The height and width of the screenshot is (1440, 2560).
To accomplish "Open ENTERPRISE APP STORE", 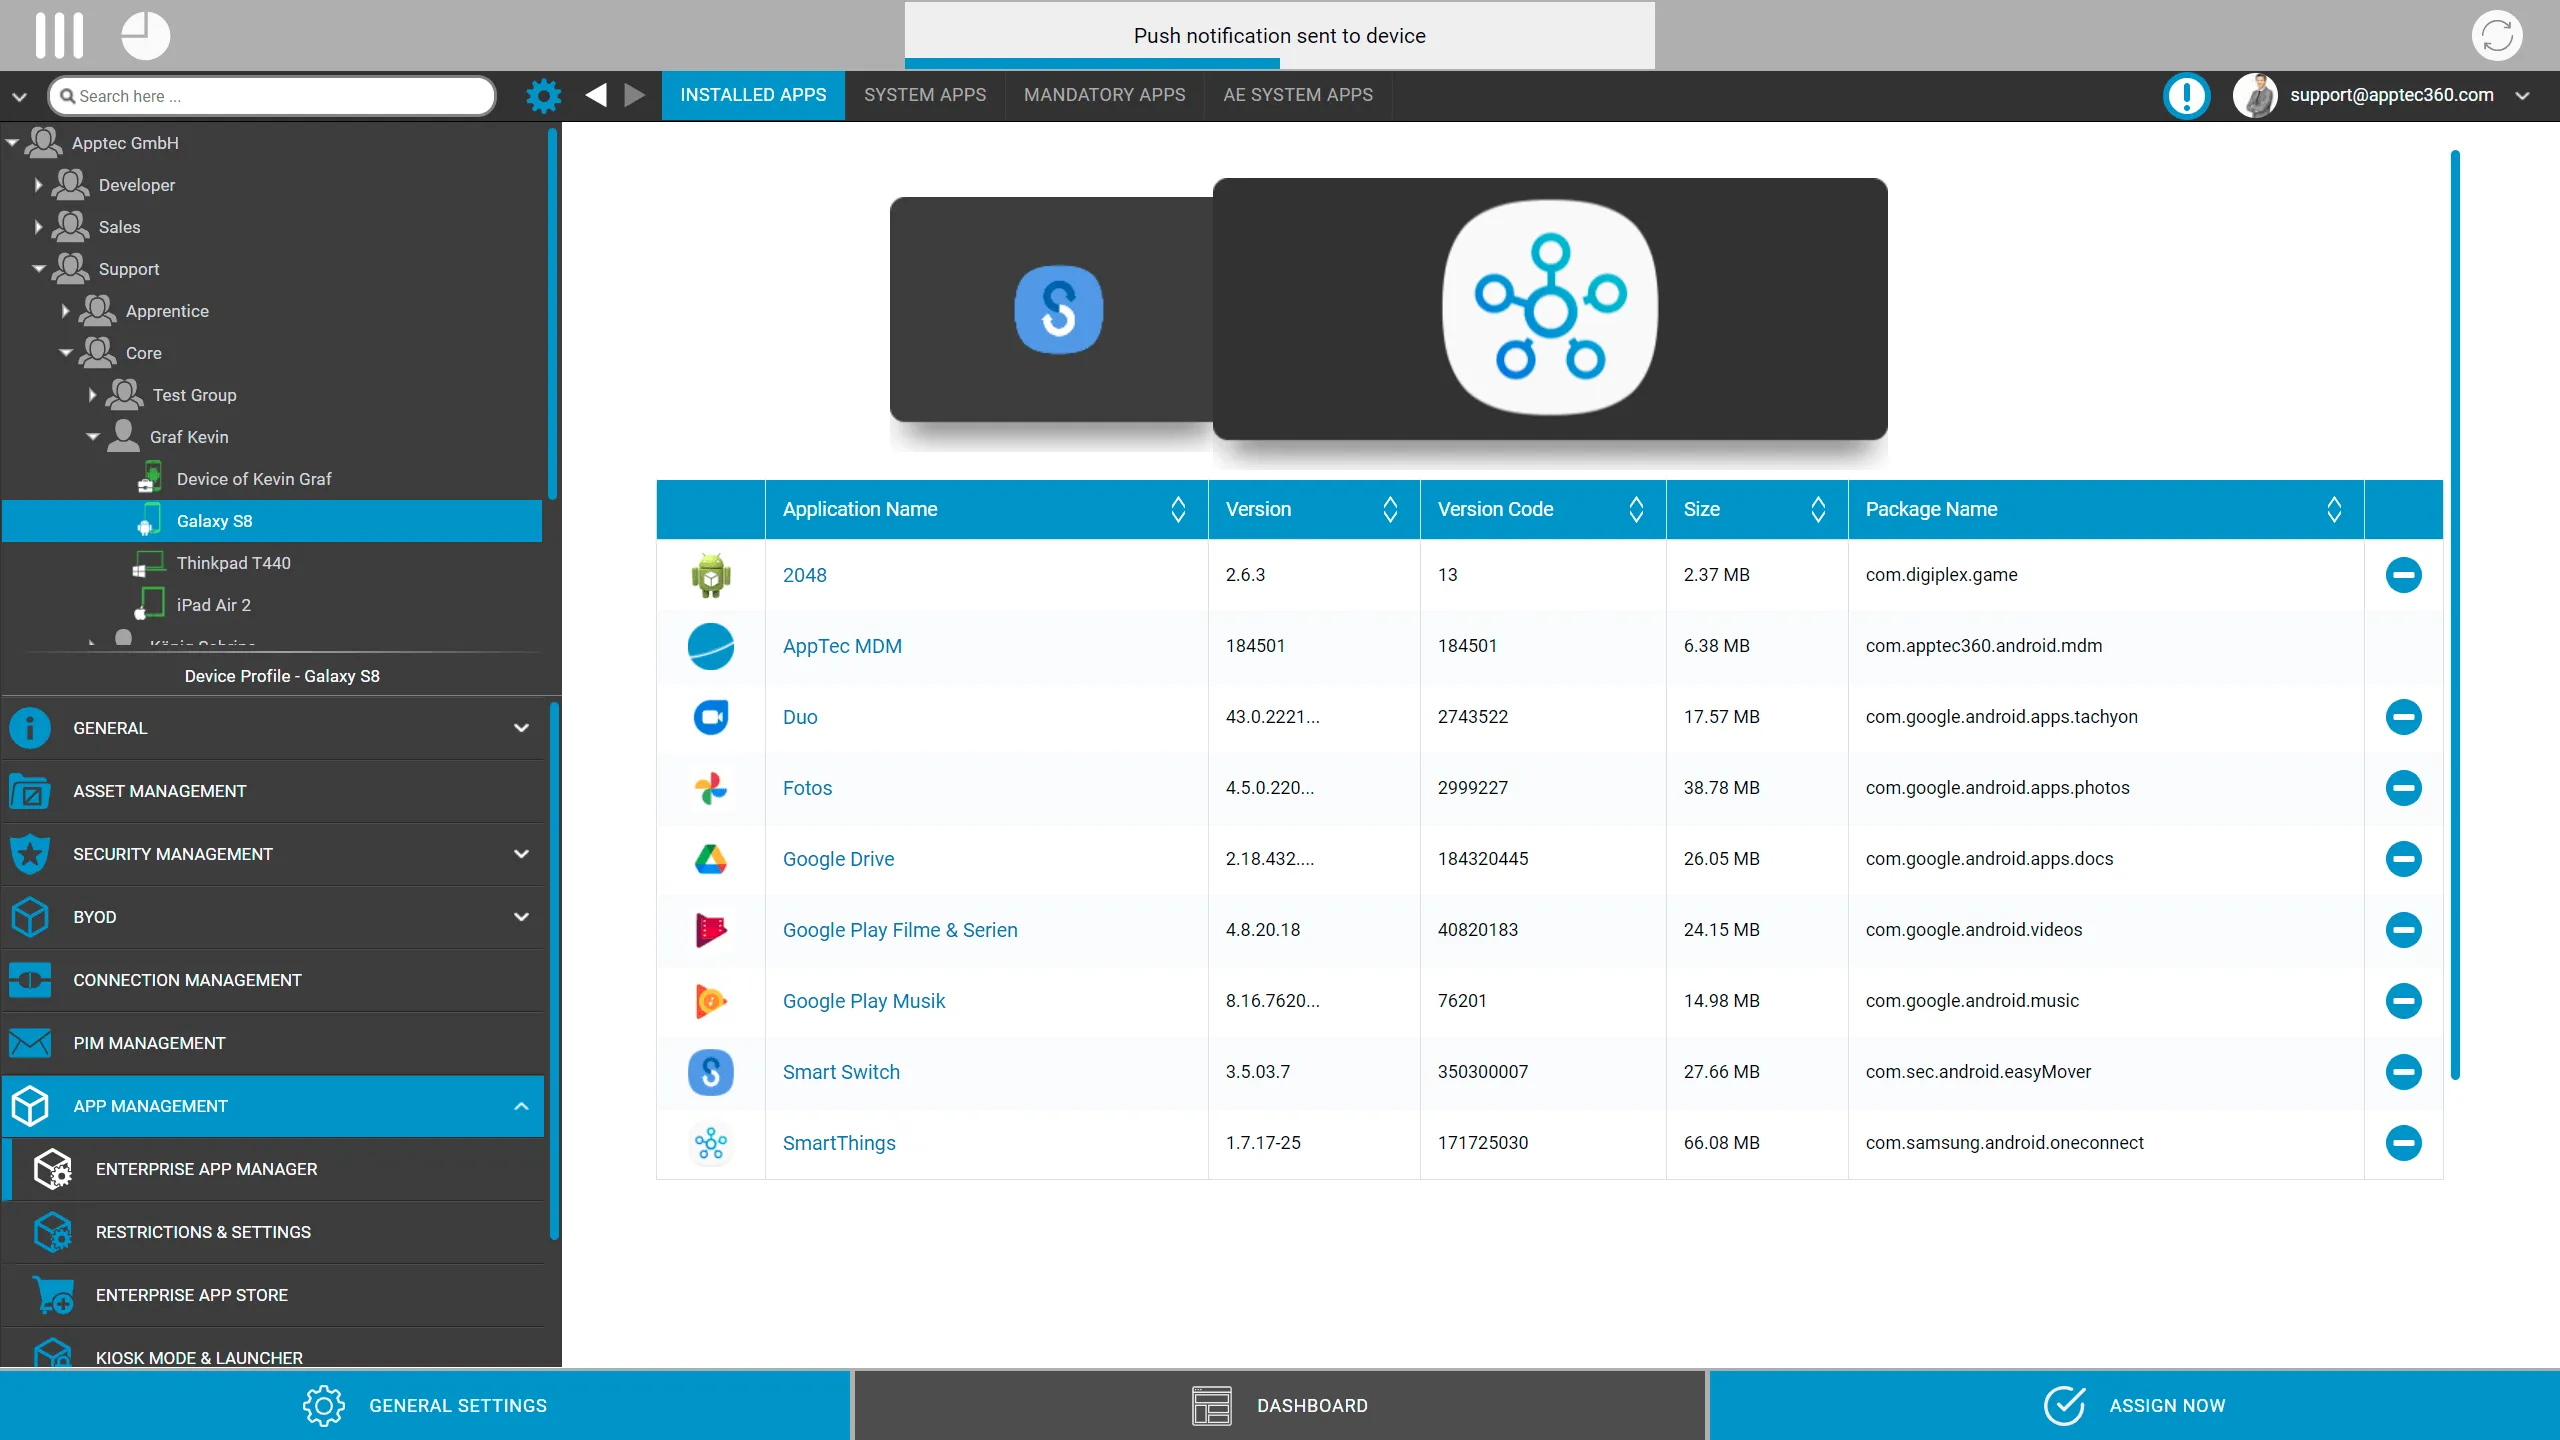I will click(x=275, y=1295).
